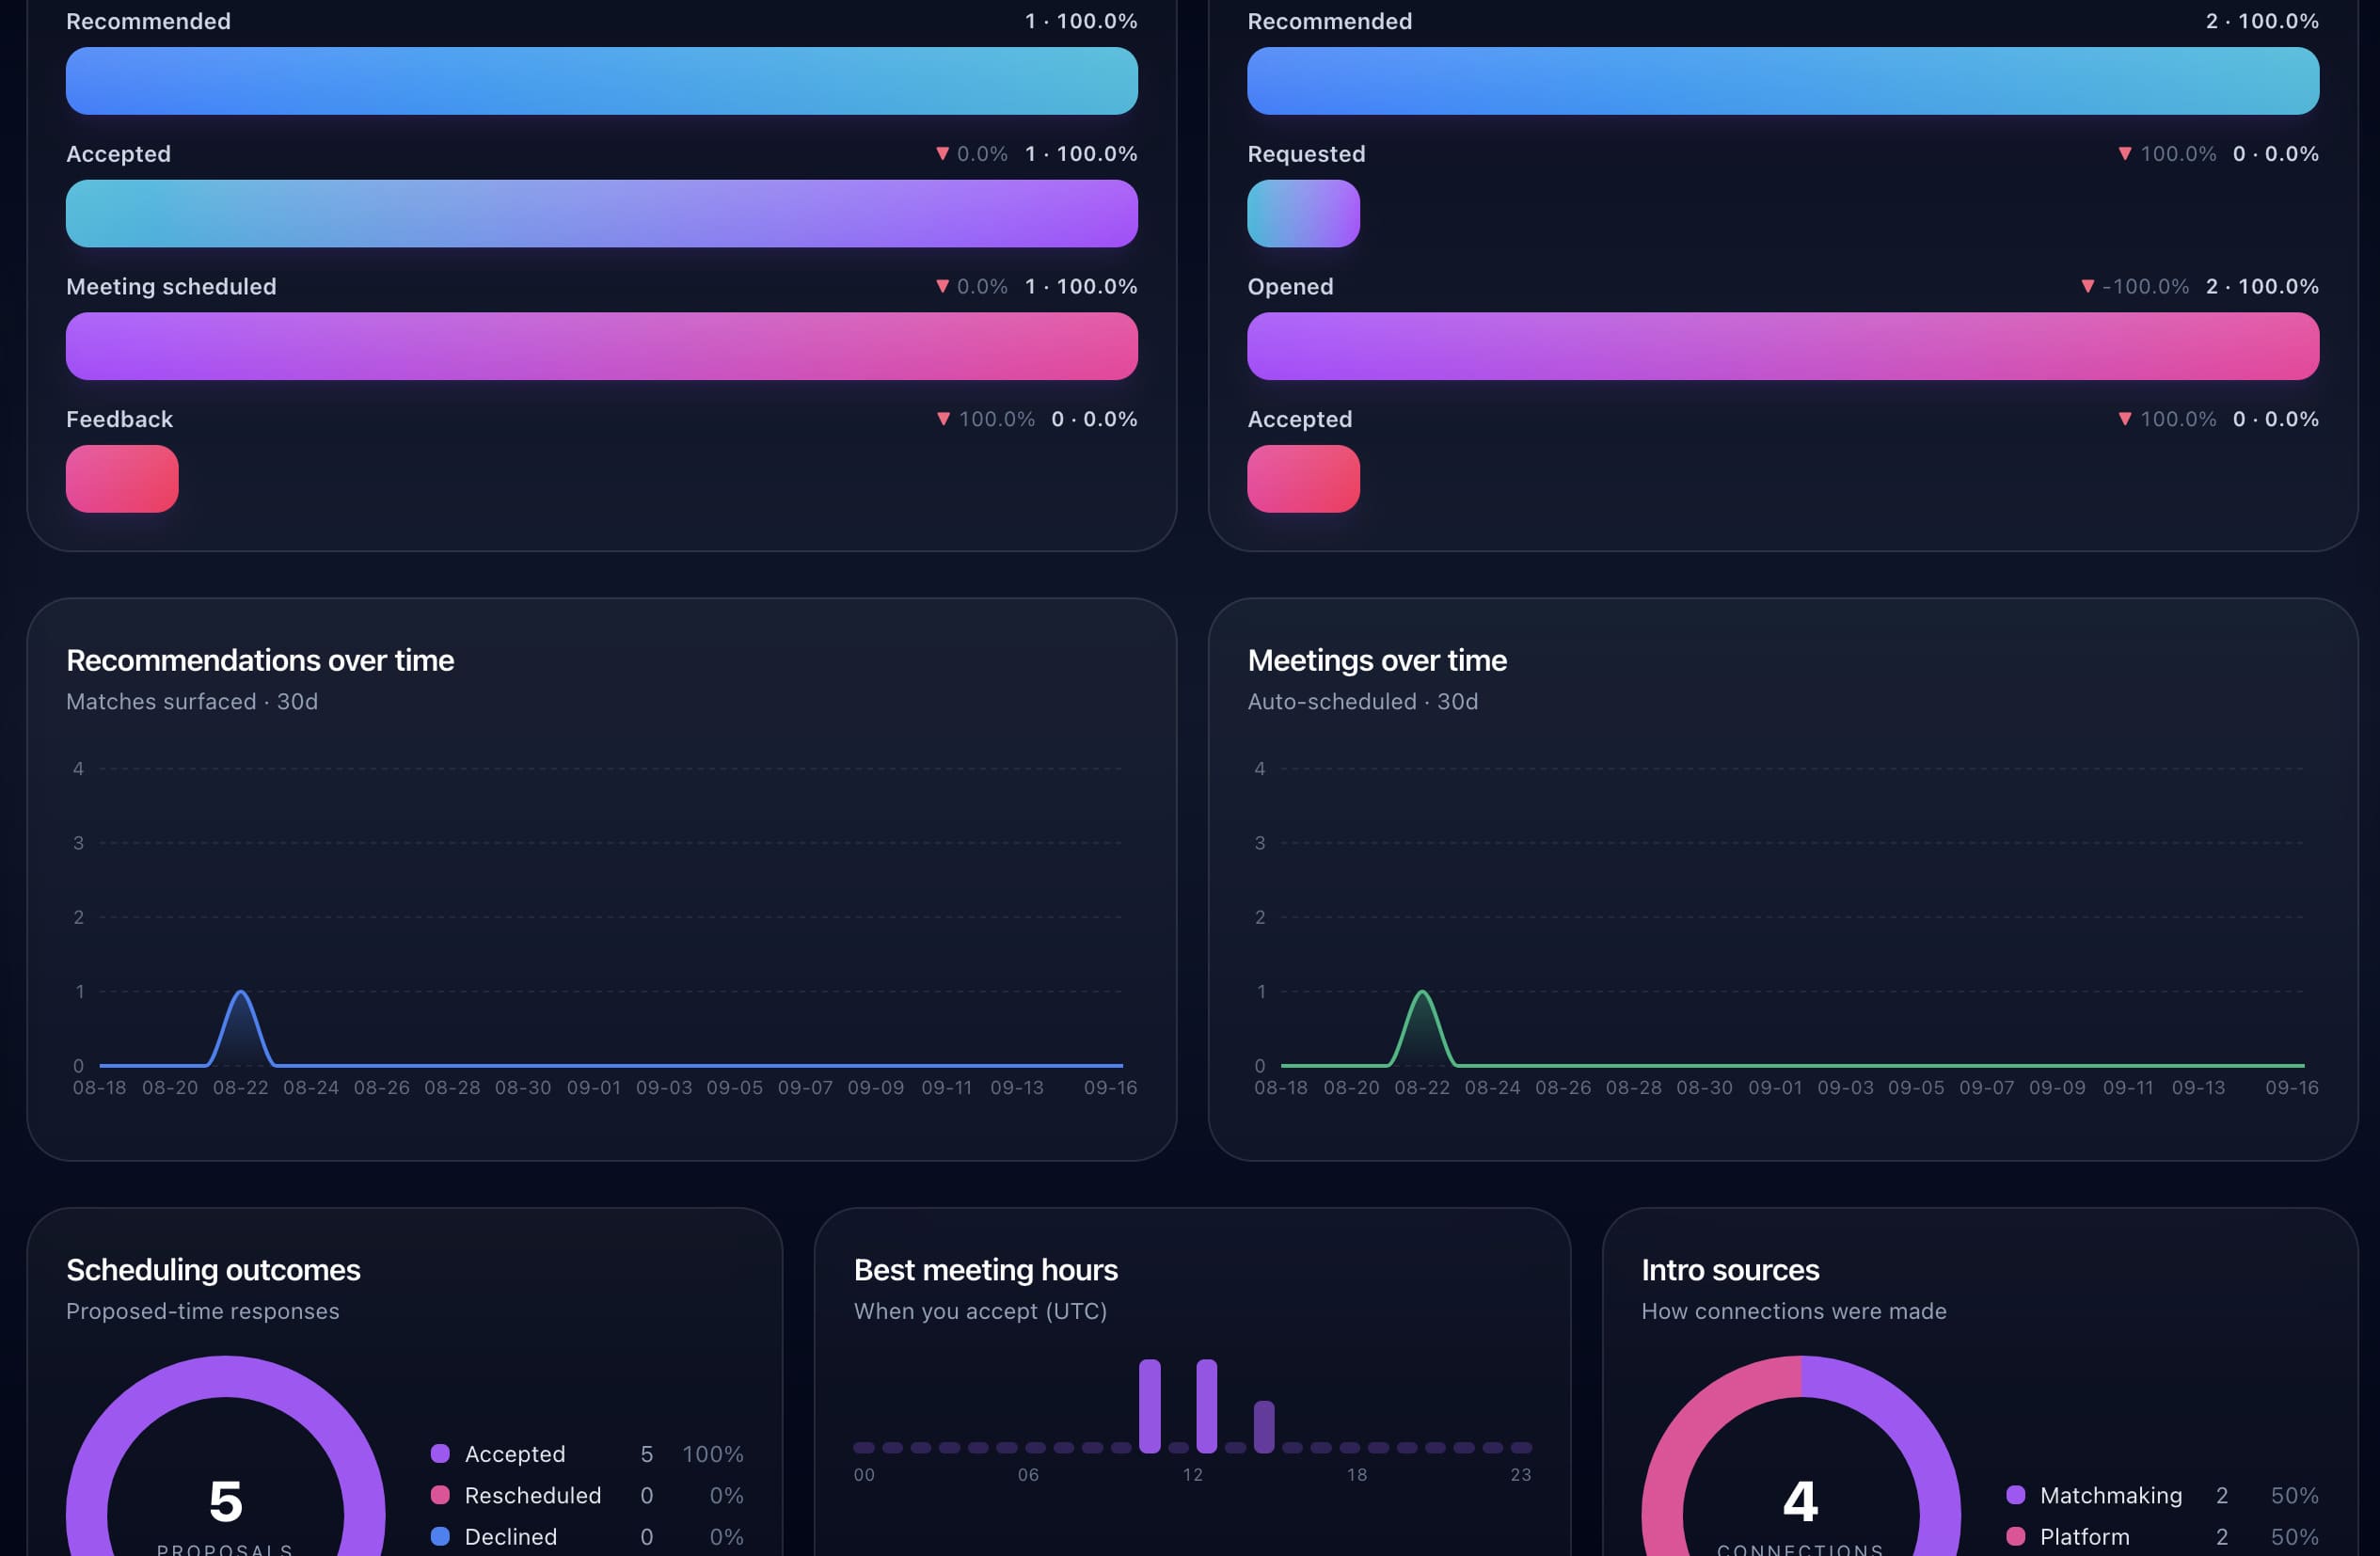Click the red down-arrow beside Feedback 100.0%
2380x1556 pixels.
(943, 419)
